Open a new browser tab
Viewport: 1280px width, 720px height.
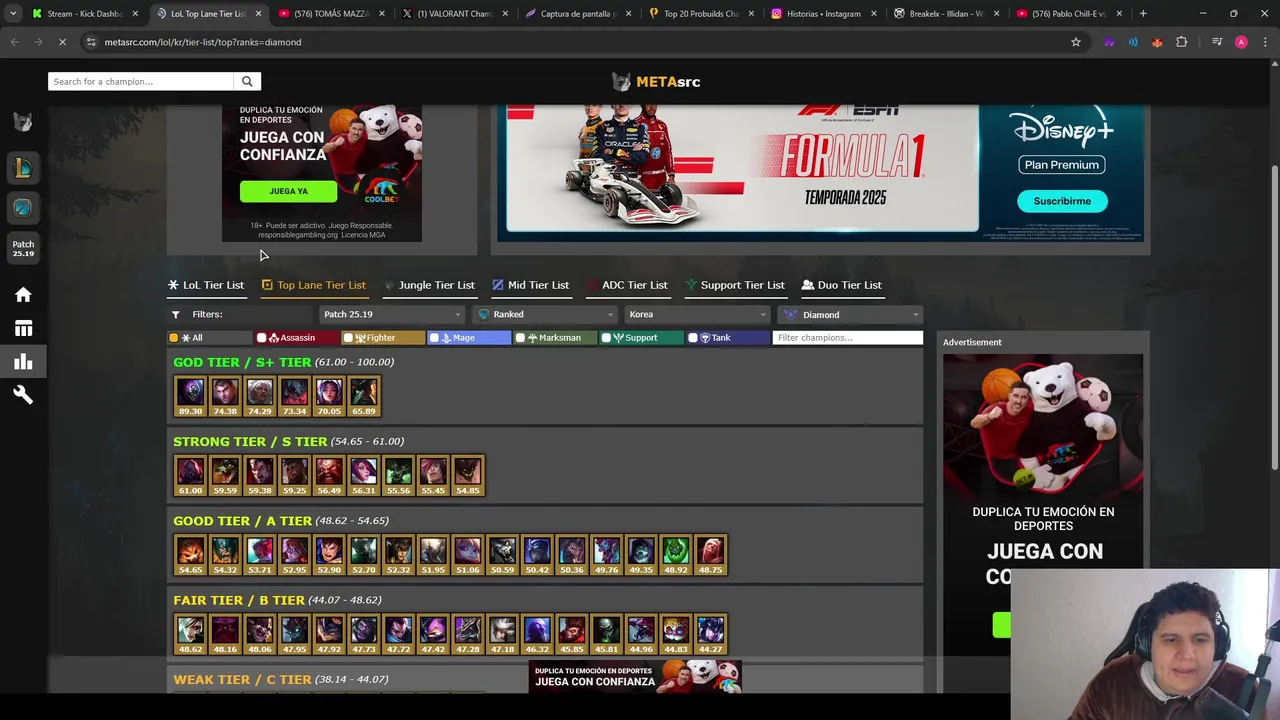(x=1143, y=14)
